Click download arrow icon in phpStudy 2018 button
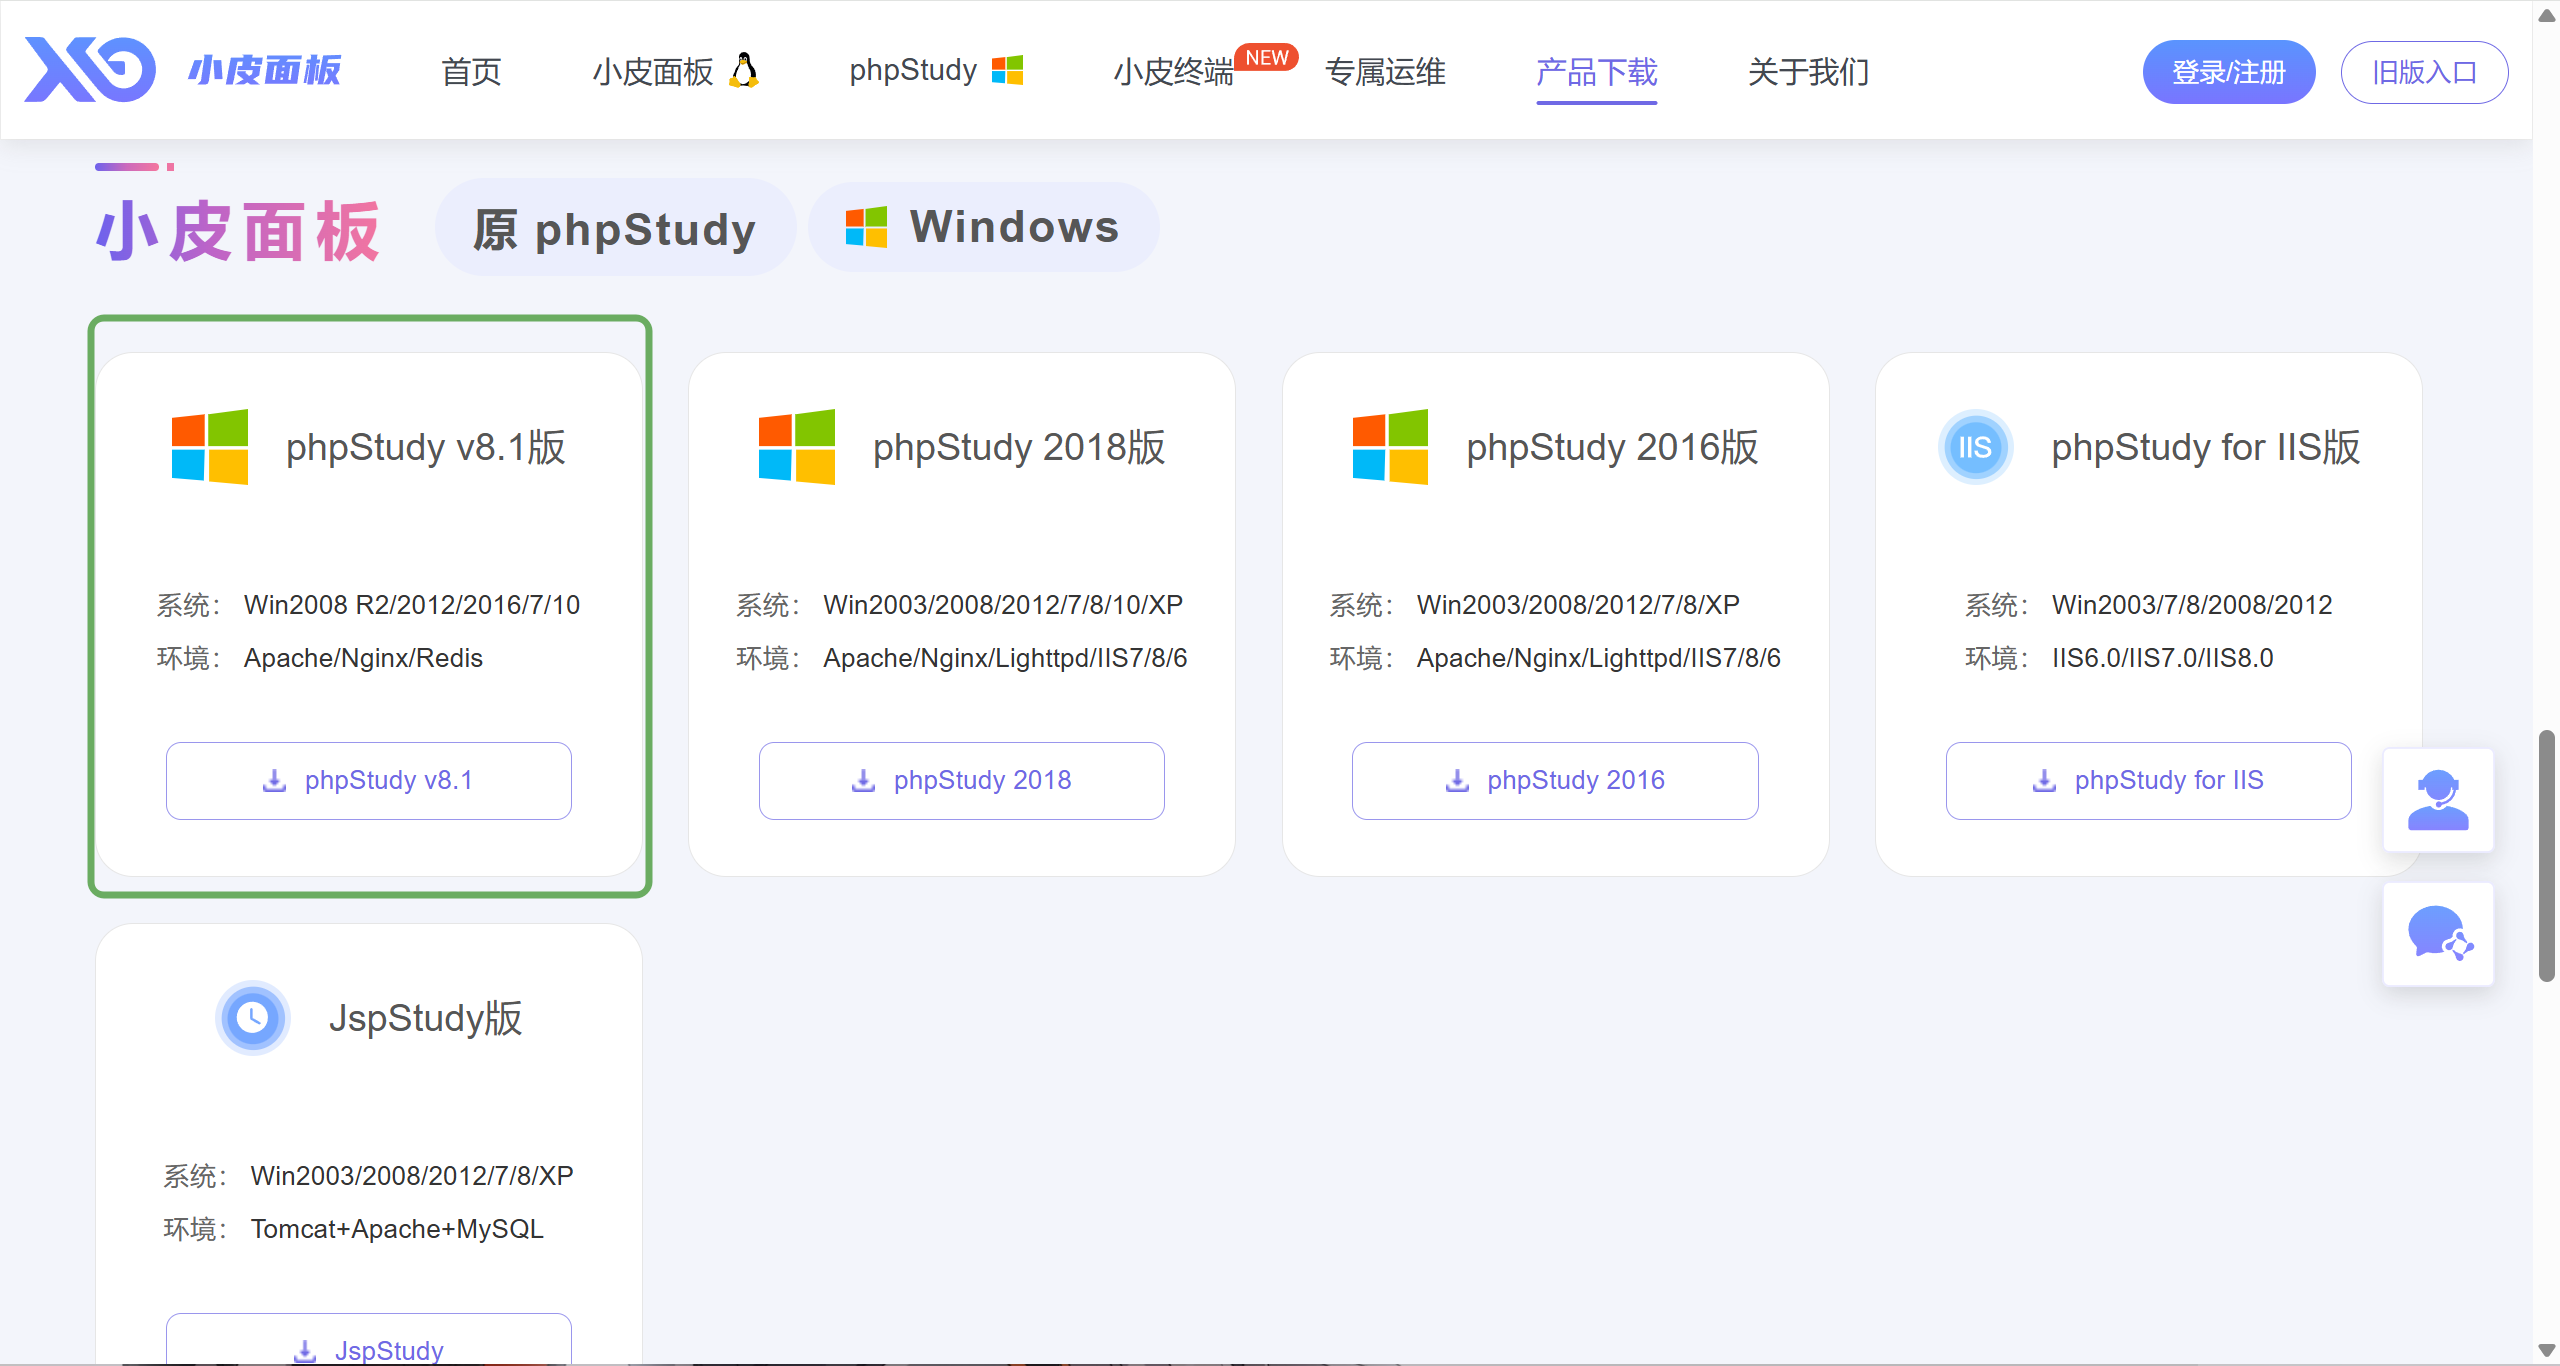 tap(863, 781)
